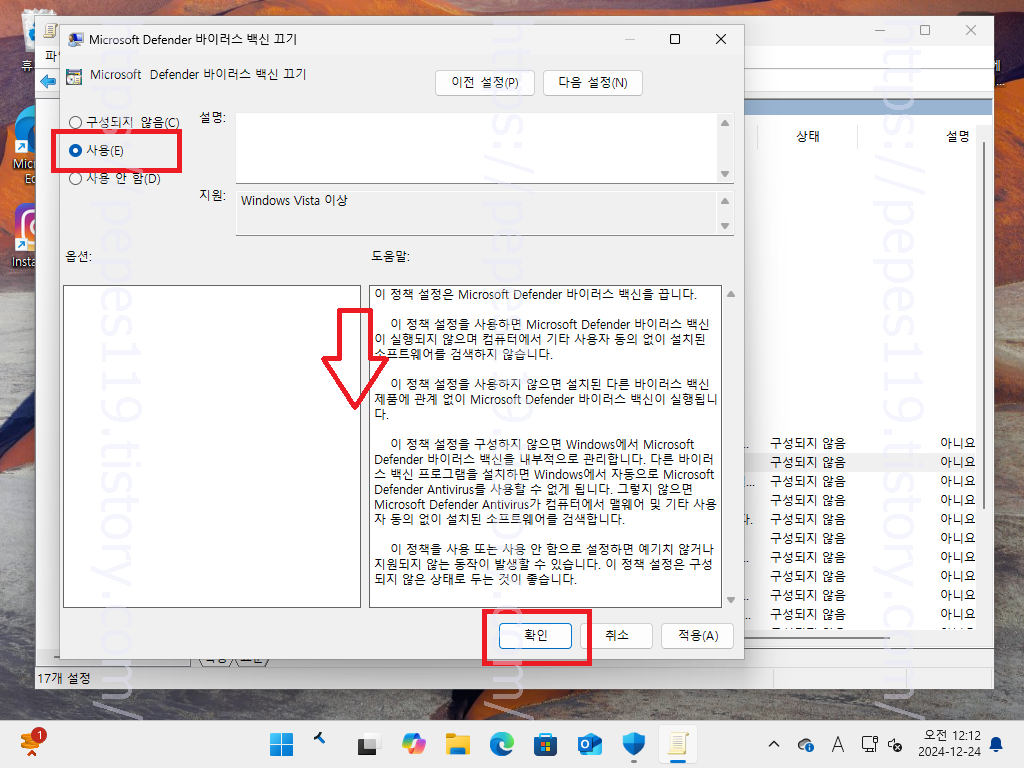Viewport: 1024px width, 768px height.
Task: Click Windows Vista 이상 supported text
Action: (x=294, y=200)
